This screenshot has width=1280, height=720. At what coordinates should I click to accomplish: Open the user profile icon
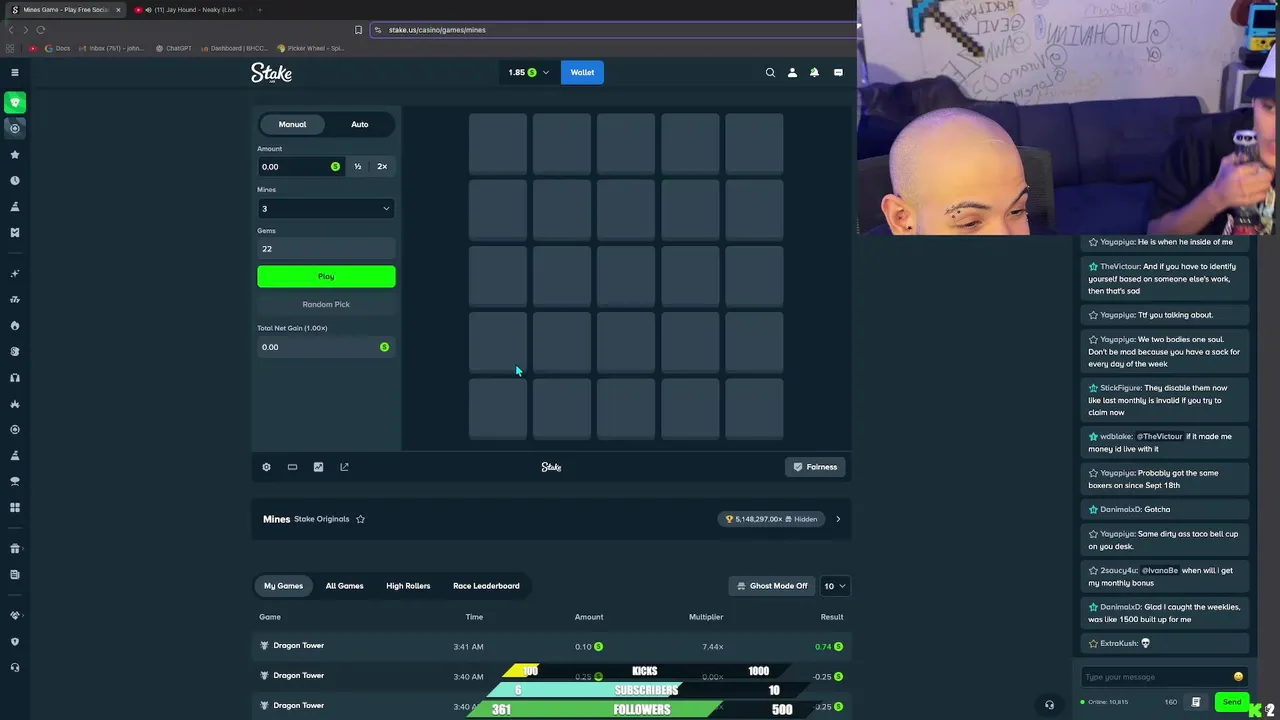click(x=792, y=72)
